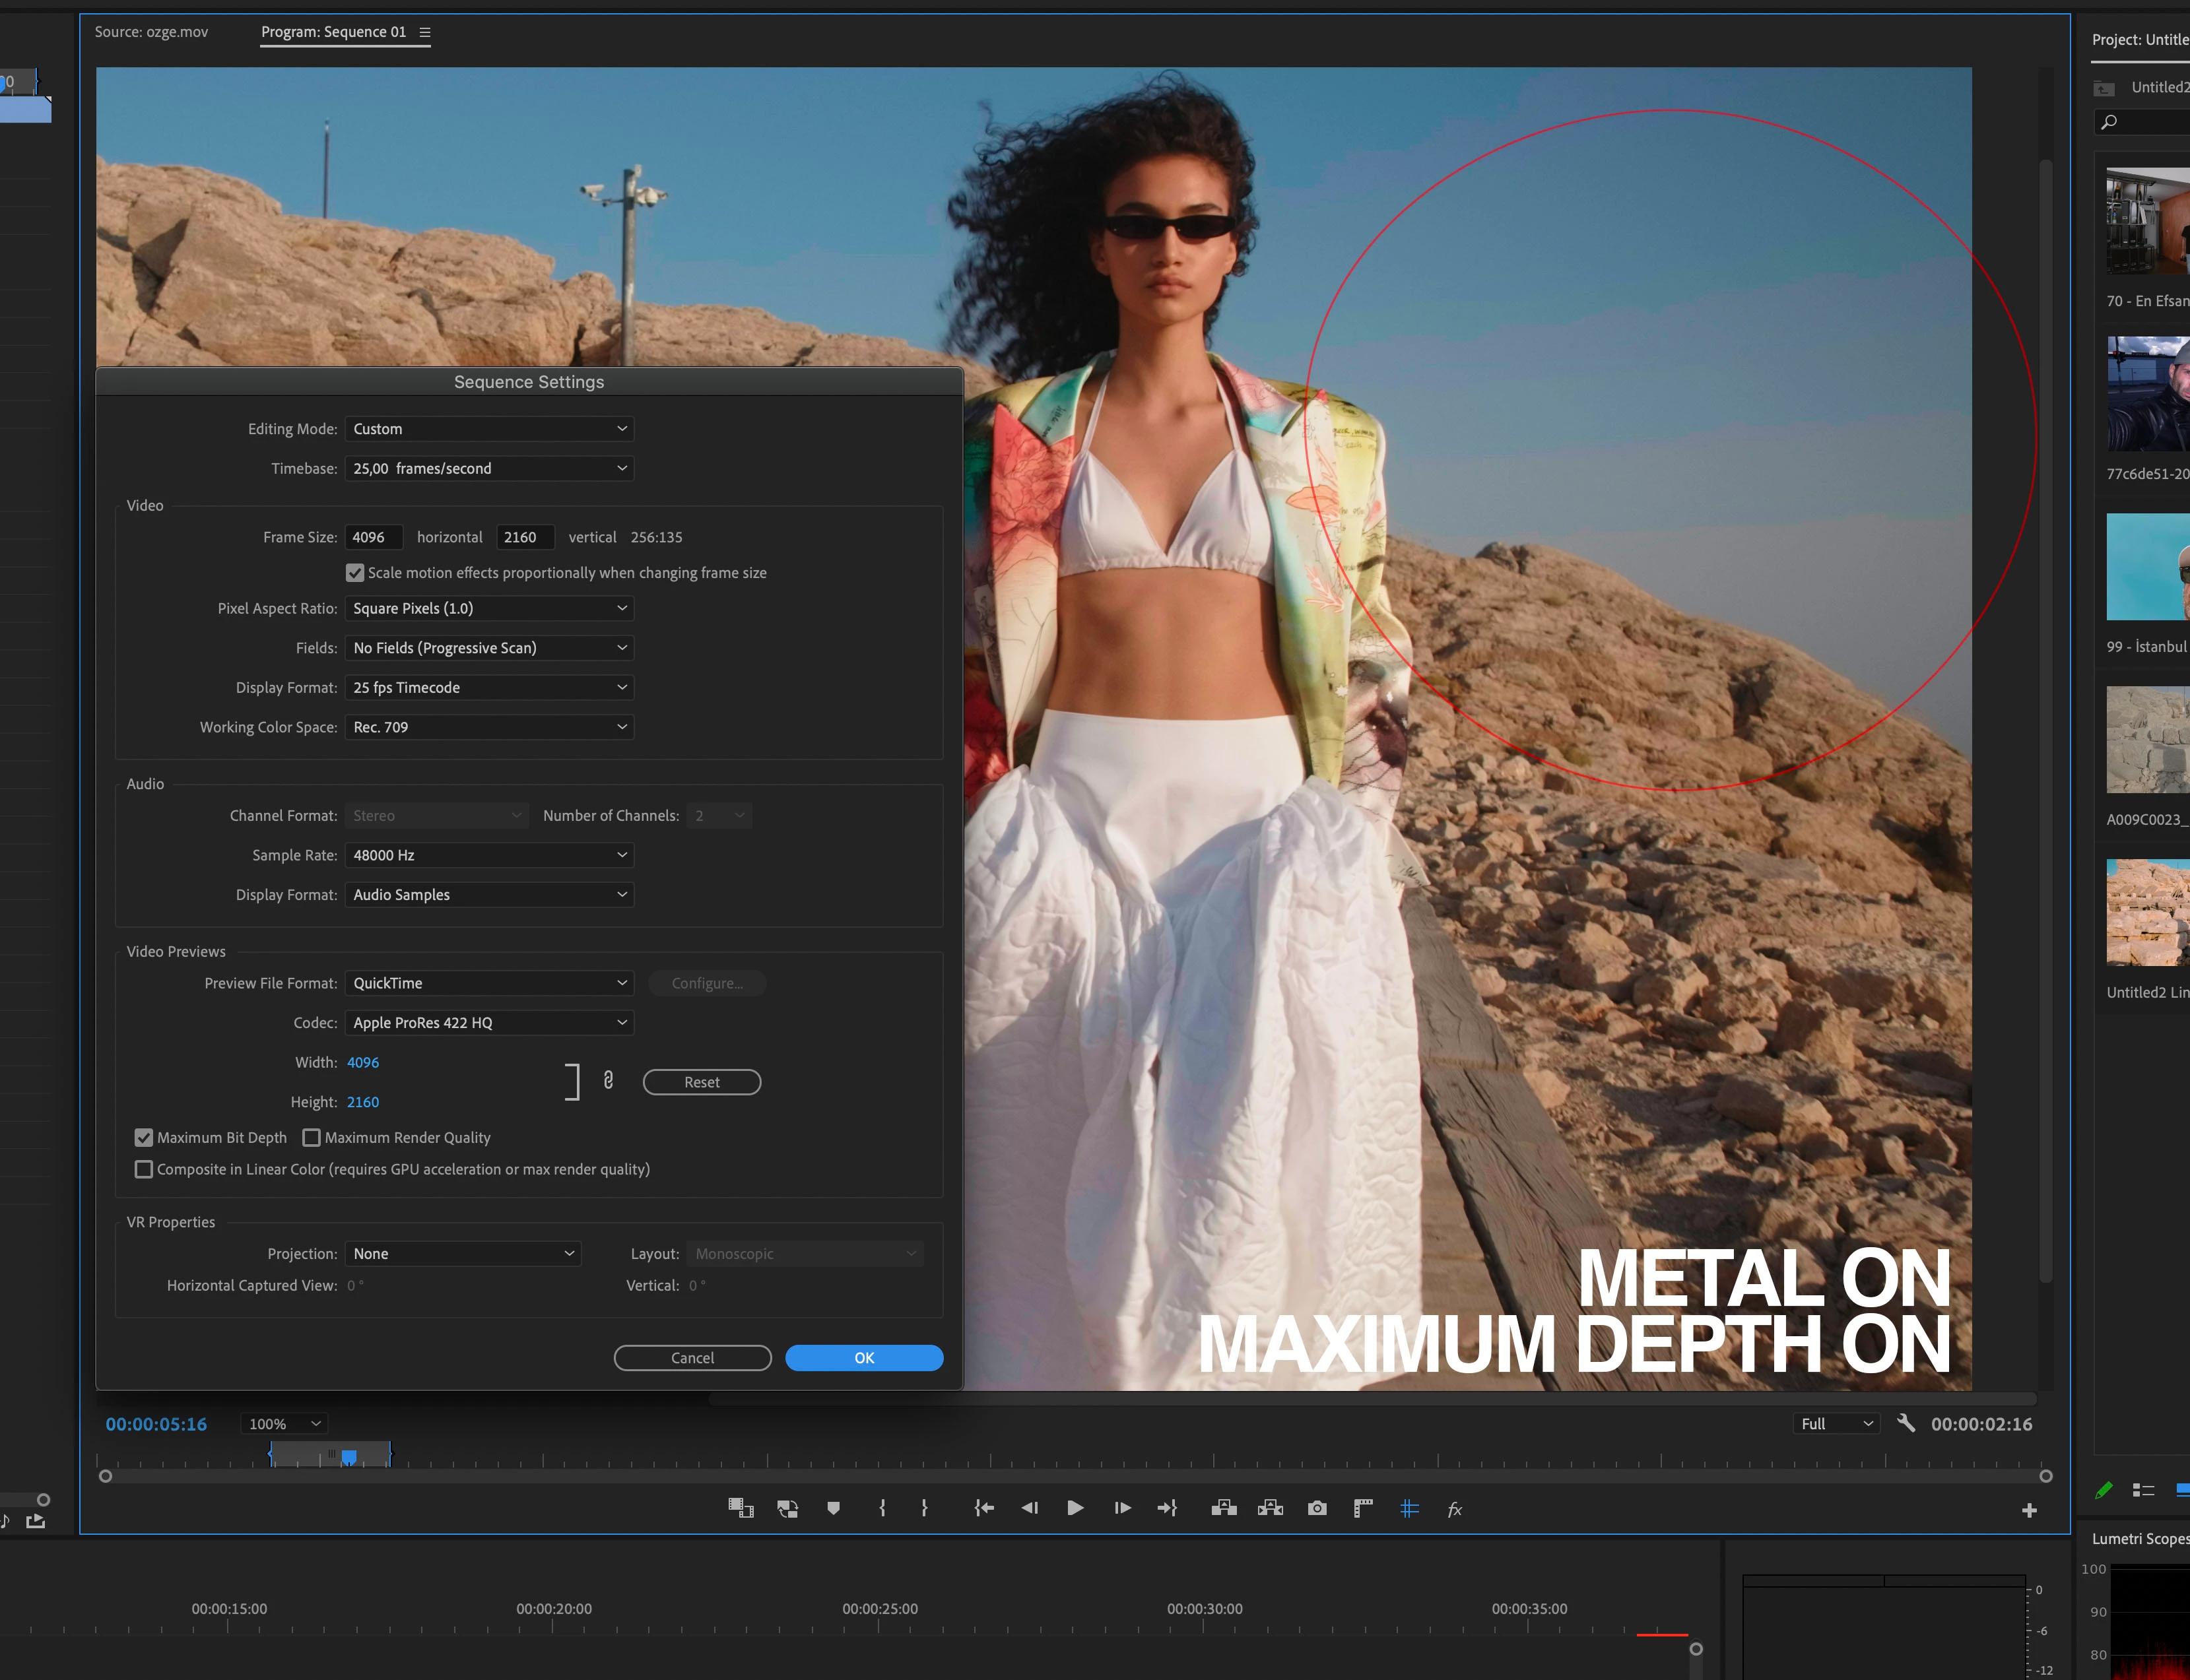Click the Go to In point icon
The height and width of the screenshot is (1680, 2190).
pos(984,1508)
